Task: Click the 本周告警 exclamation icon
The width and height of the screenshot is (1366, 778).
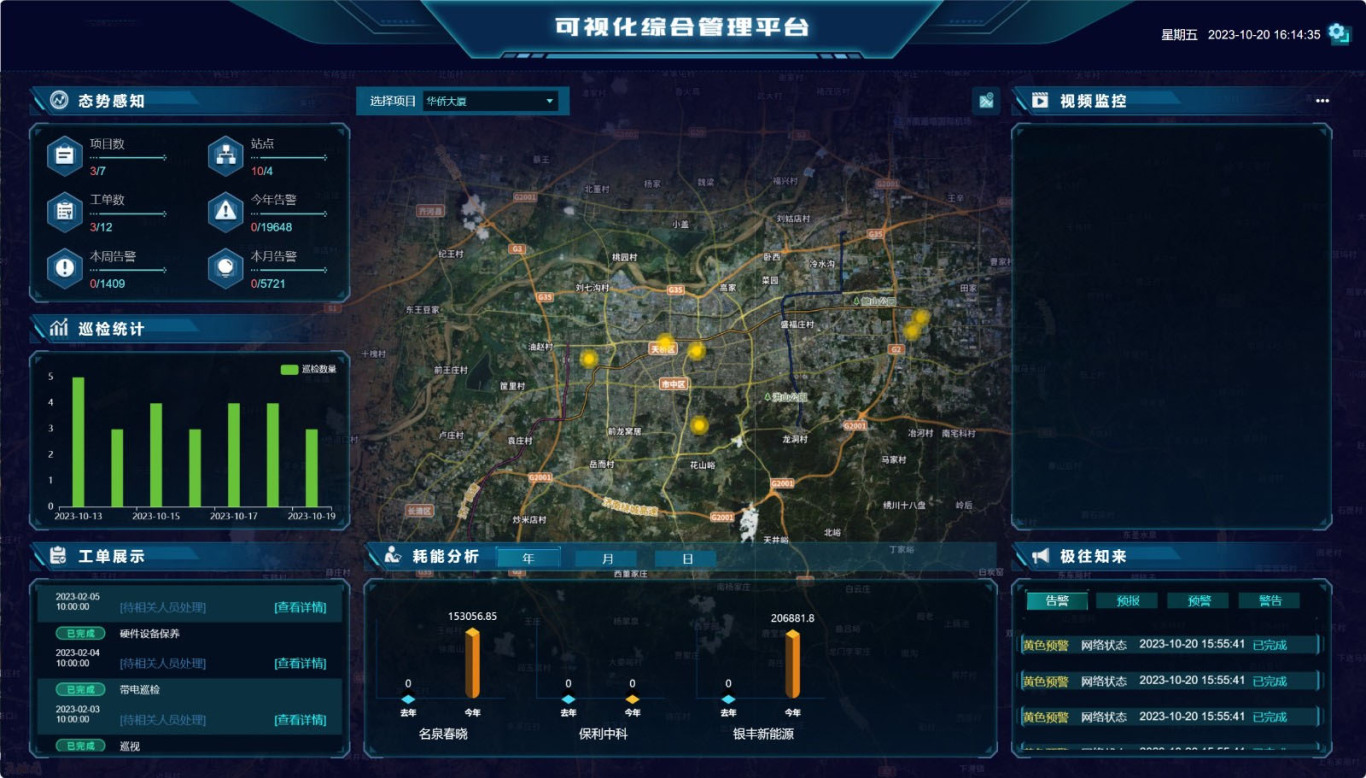Action: click(65, 268)
